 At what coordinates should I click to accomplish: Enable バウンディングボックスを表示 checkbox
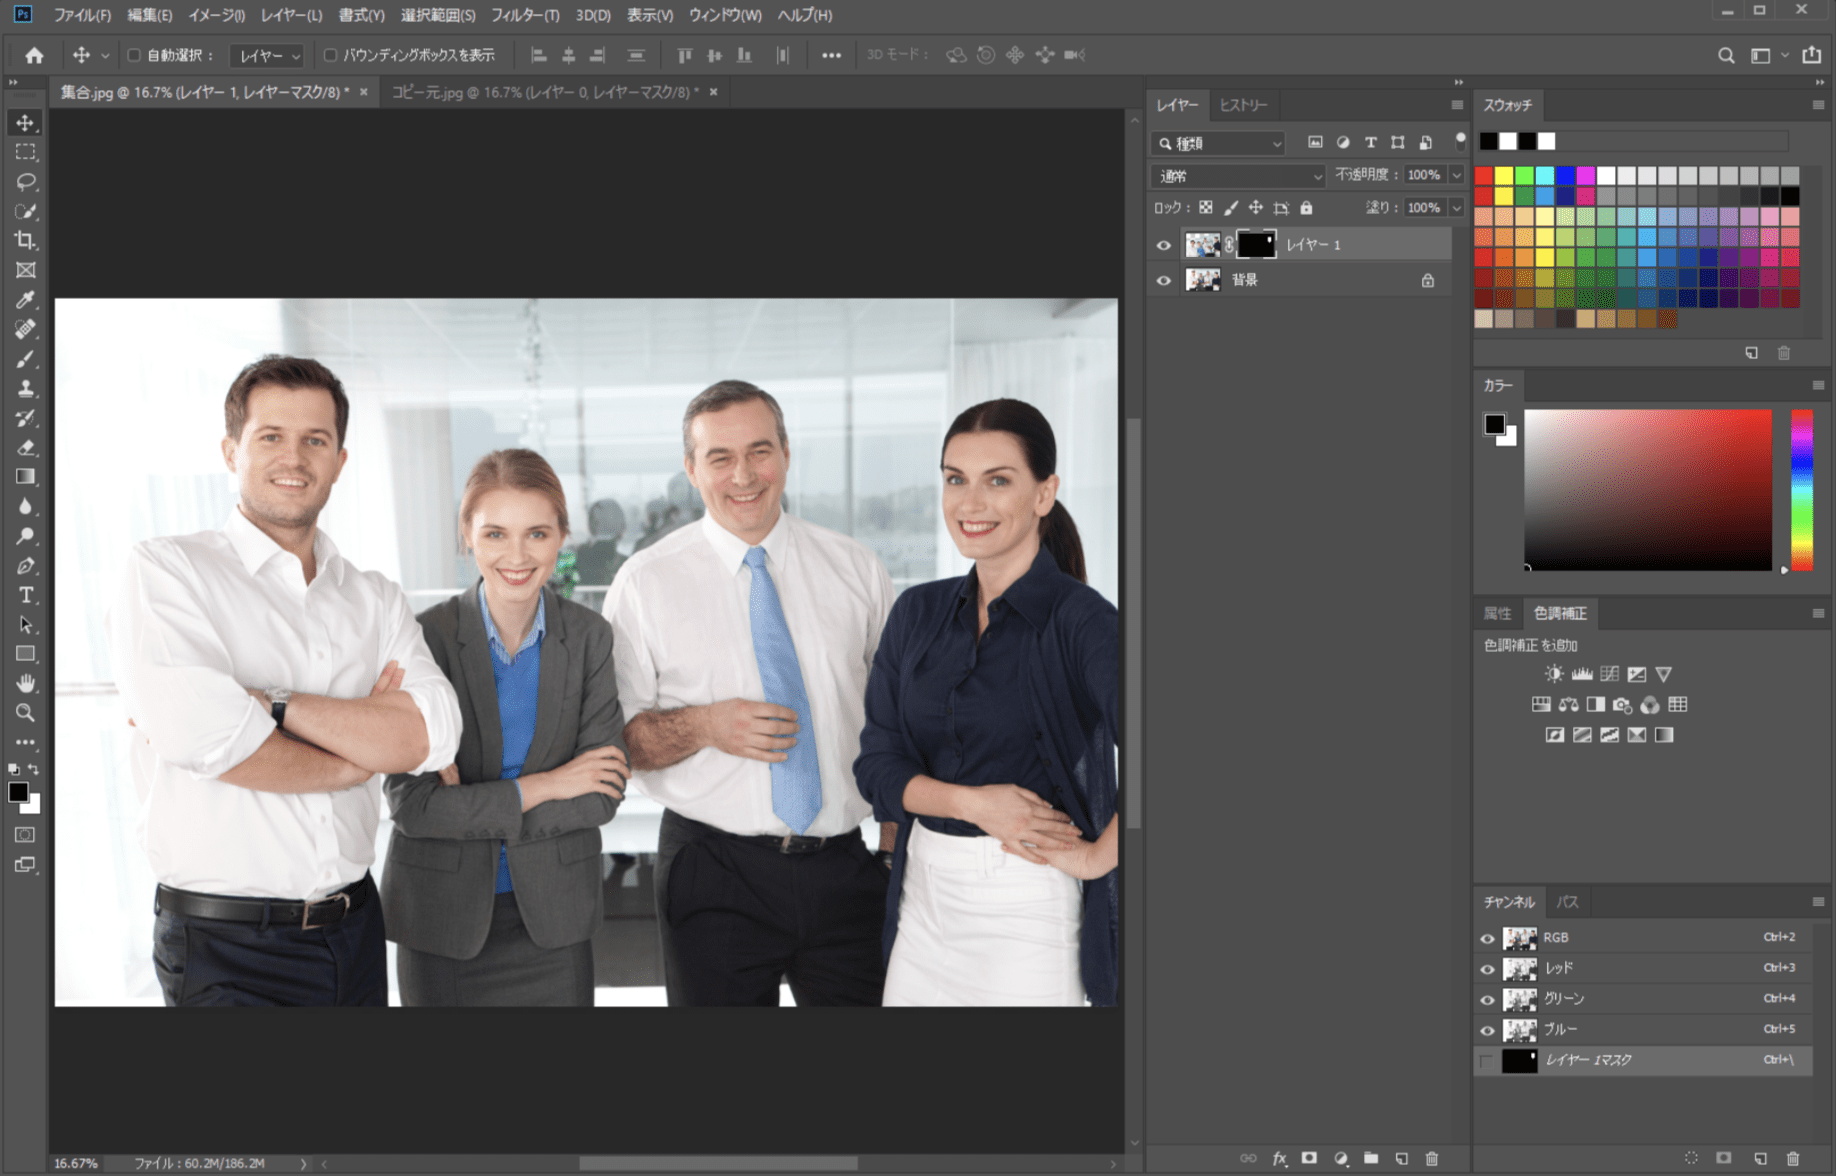[x=330, y=55]
